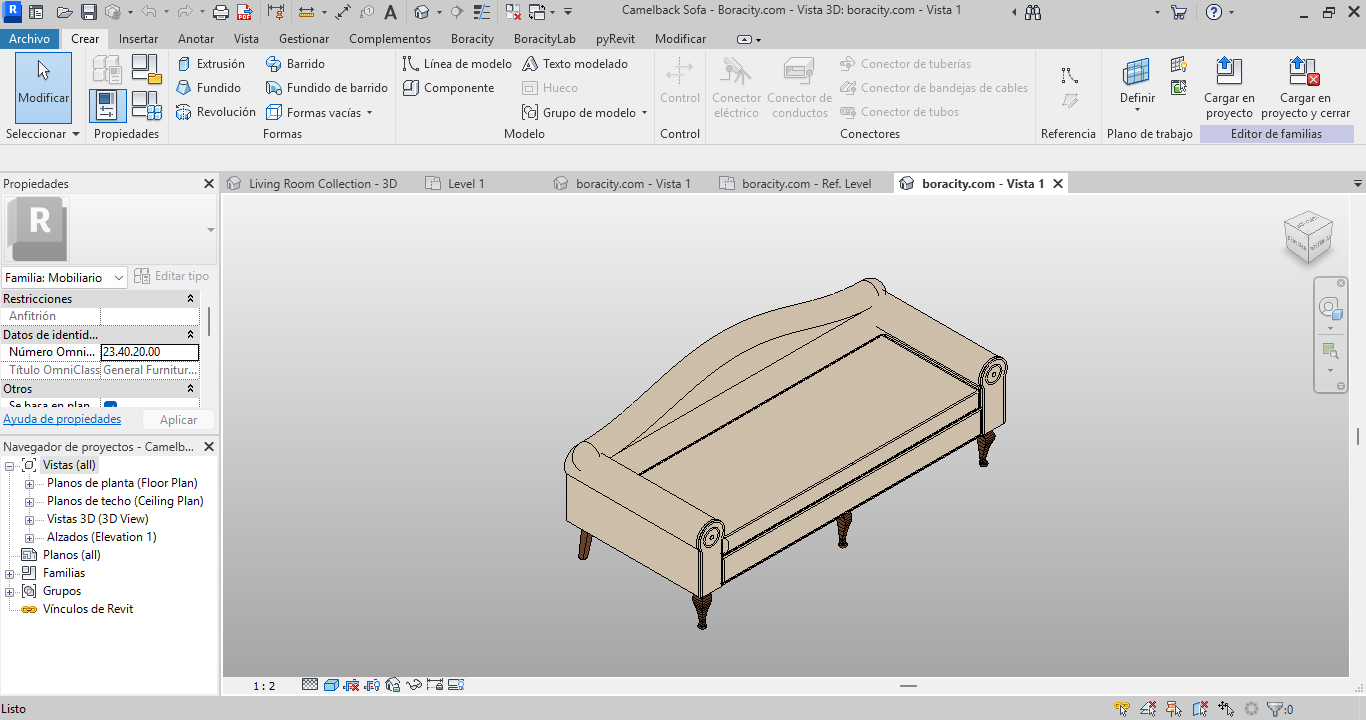Click the Número OmniClass input field
Screen dimensions: 1366x720
[x=150, y=352]
